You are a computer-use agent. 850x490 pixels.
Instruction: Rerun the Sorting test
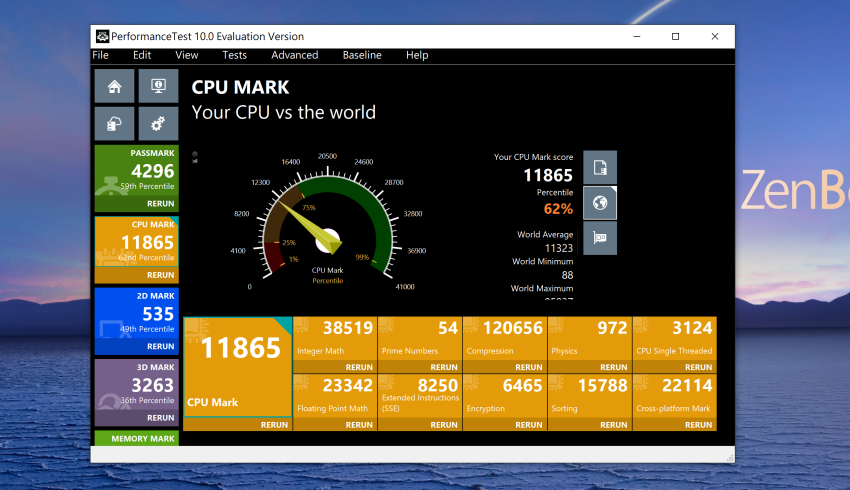(x=614, y=425)
